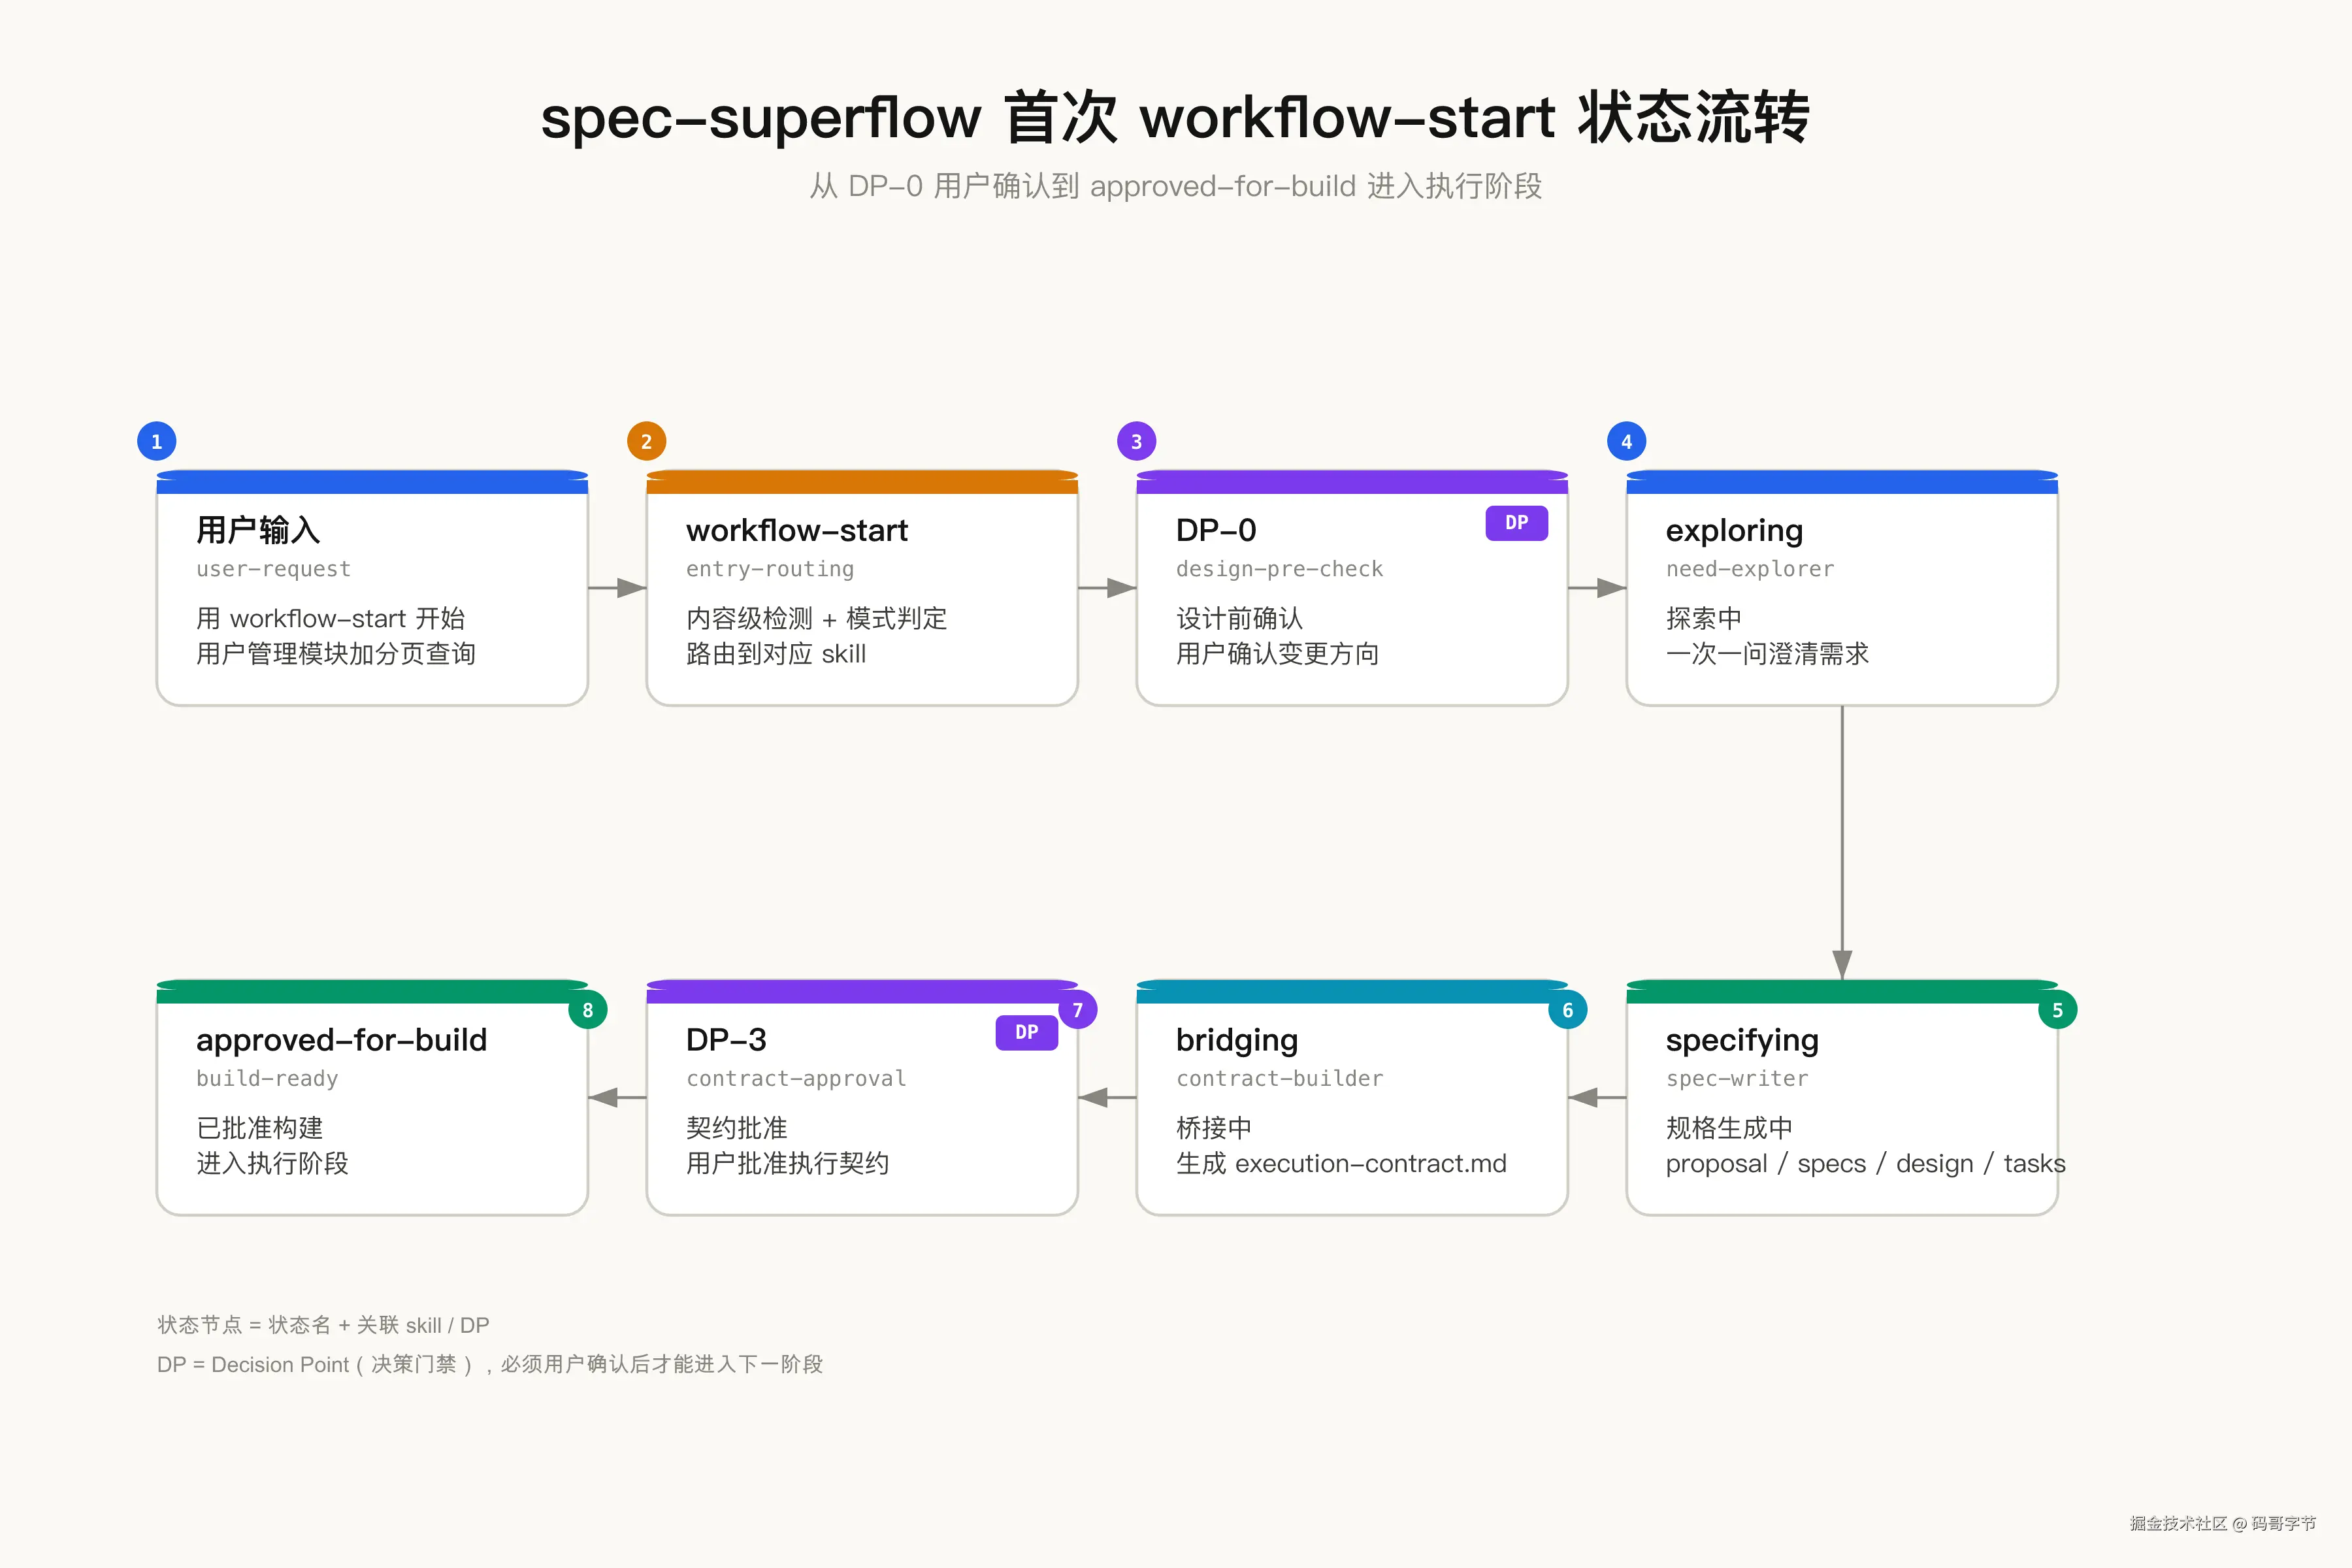This screenshot has height=1568, width=2352.
Task: Click the 'need-explorer' label
Action: pos(1749,569)
